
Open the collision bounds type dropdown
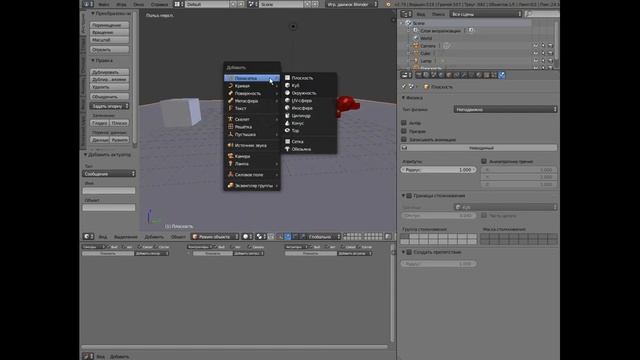point(505,207)
